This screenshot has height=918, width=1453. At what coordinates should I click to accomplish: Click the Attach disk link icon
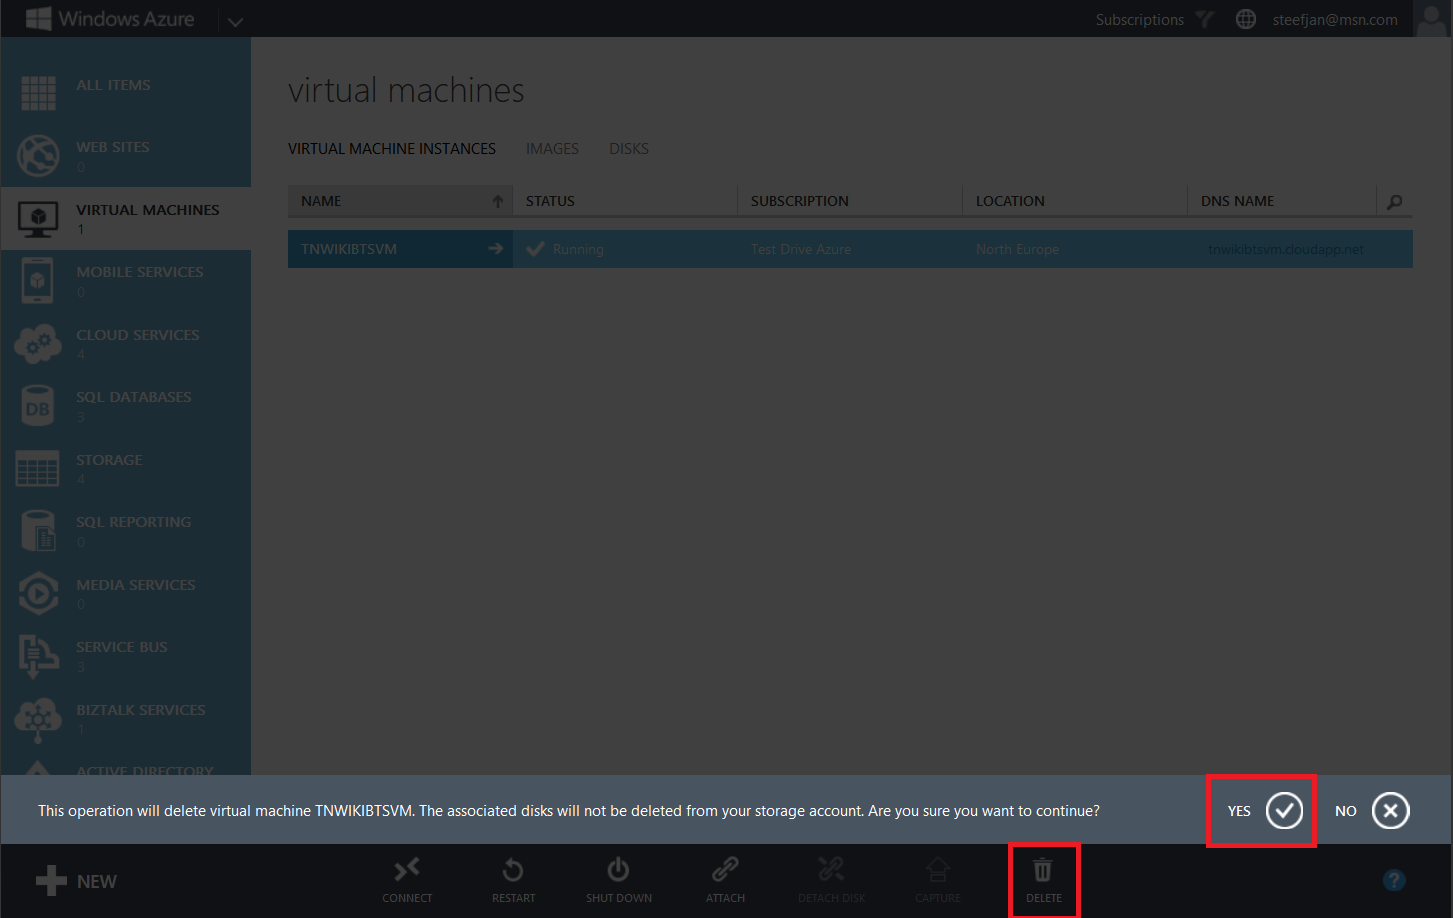click(725, 869)
